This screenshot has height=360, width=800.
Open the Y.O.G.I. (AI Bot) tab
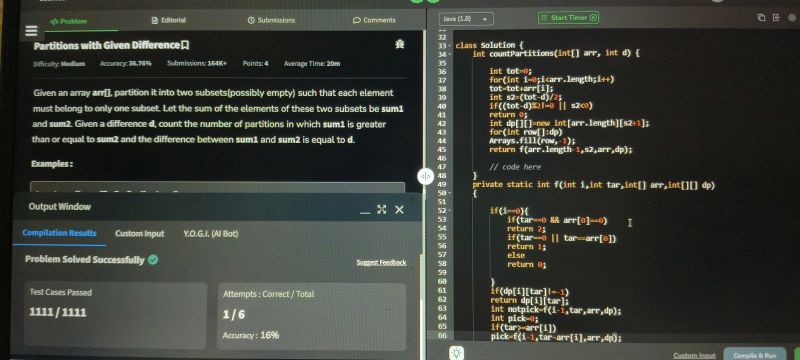pyautogui.click(x=211, y=234)
